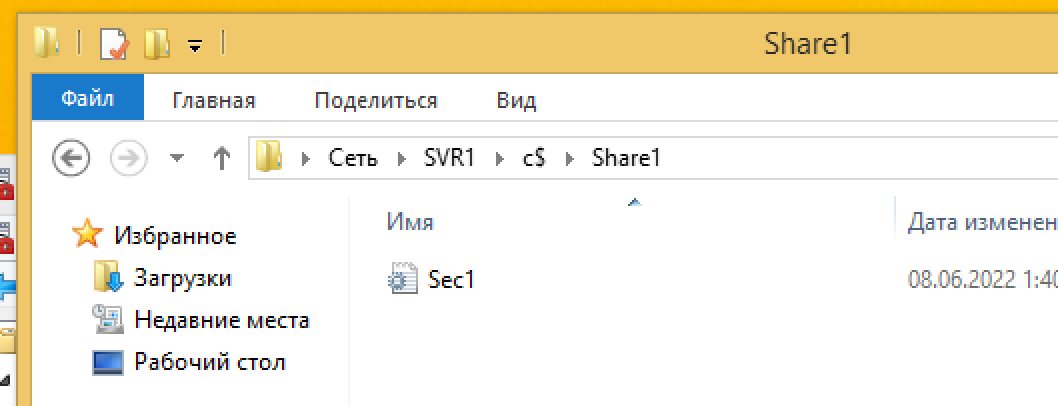Open the recent locations dropdown arrow

click(x=177, y=158)
